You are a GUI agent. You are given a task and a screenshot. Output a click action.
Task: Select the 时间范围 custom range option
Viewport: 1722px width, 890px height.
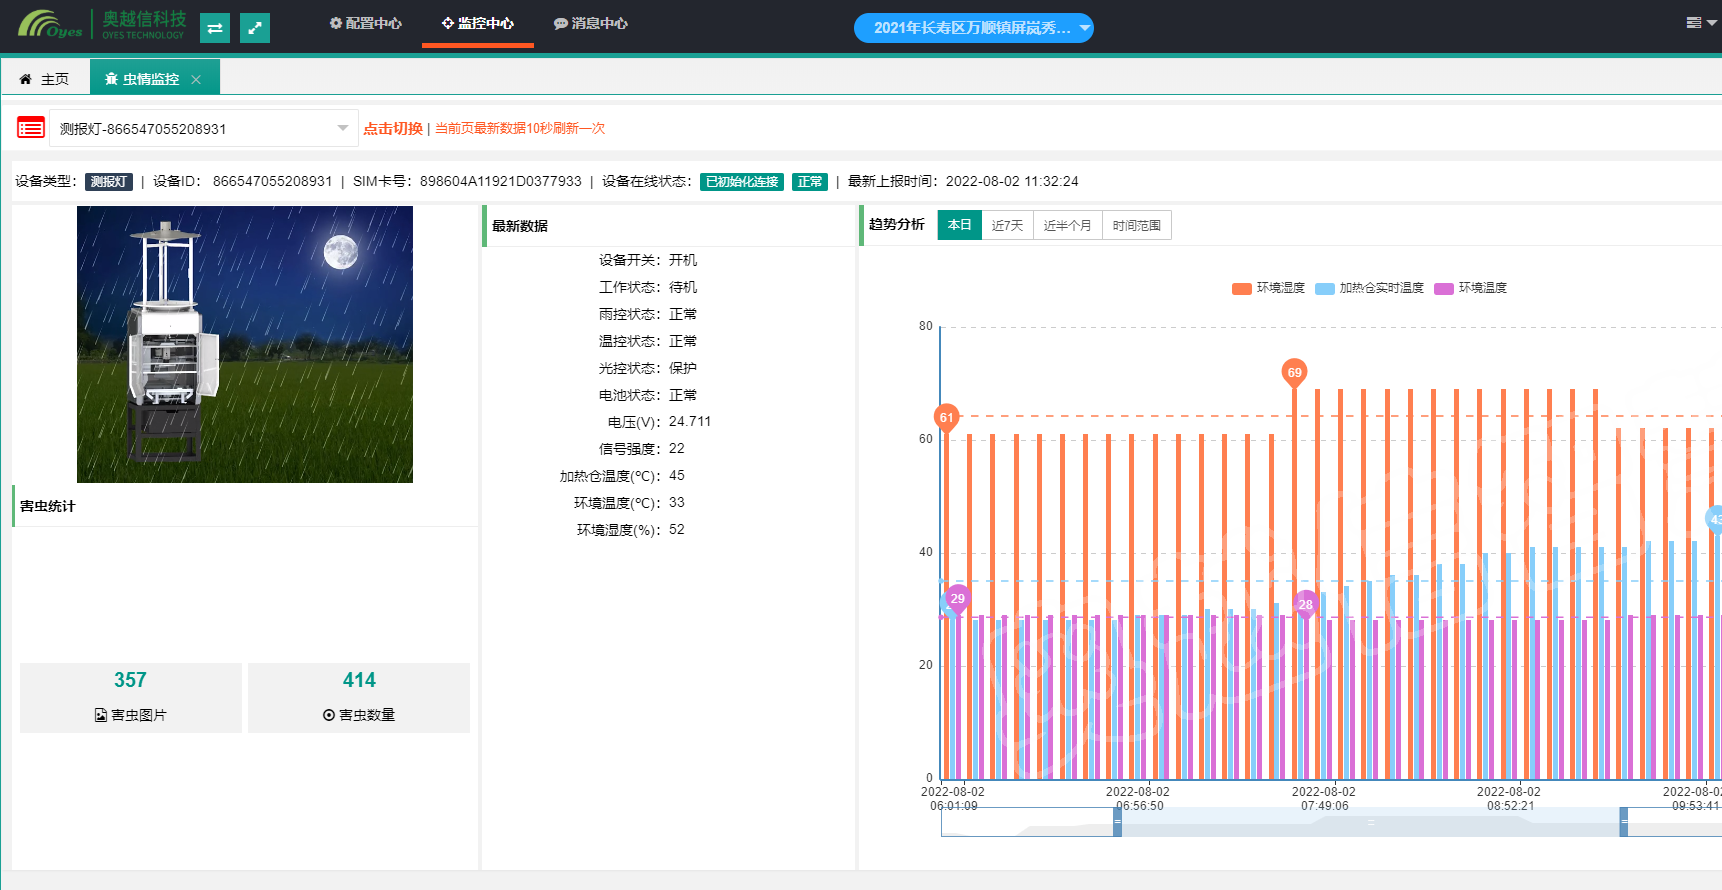pos(1136,226)
